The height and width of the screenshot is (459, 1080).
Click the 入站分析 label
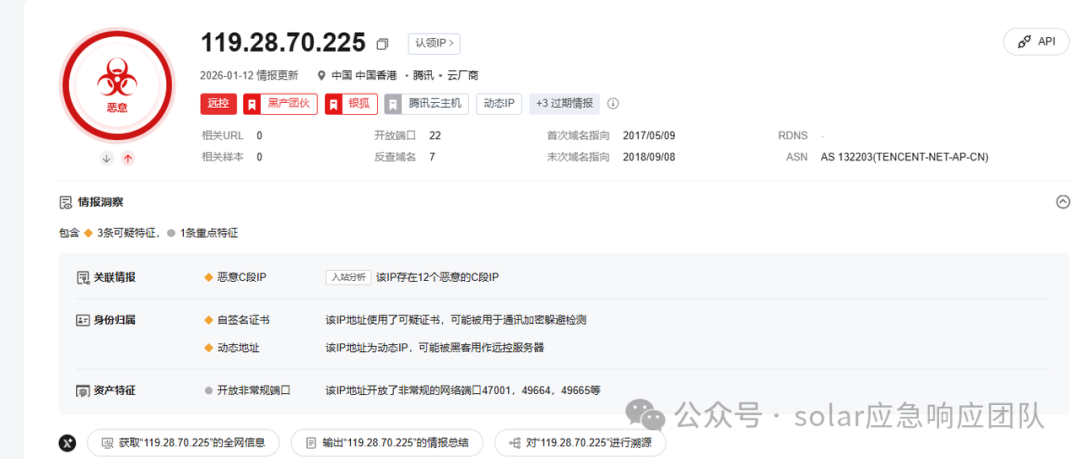click(x=349, y=277)
